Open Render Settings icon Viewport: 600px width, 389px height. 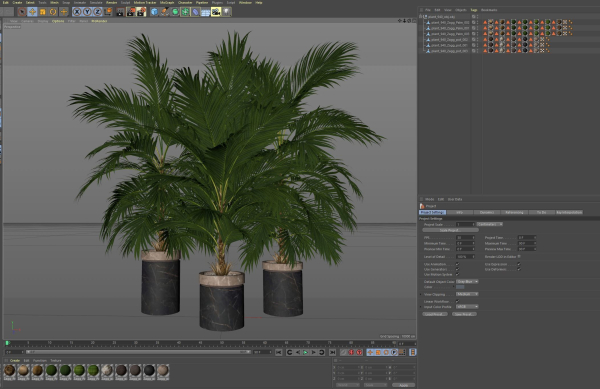click(x=141, y=12)
